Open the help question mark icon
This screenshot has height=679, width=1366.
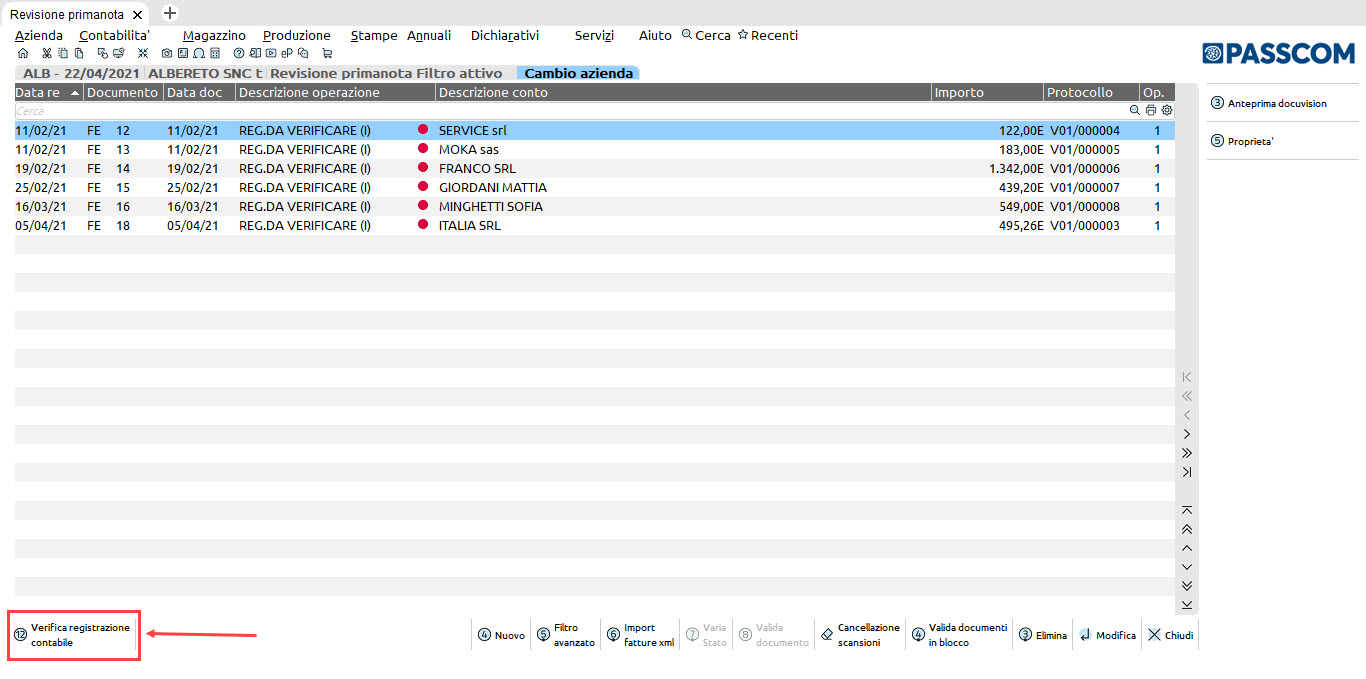[x=239, y=53]
